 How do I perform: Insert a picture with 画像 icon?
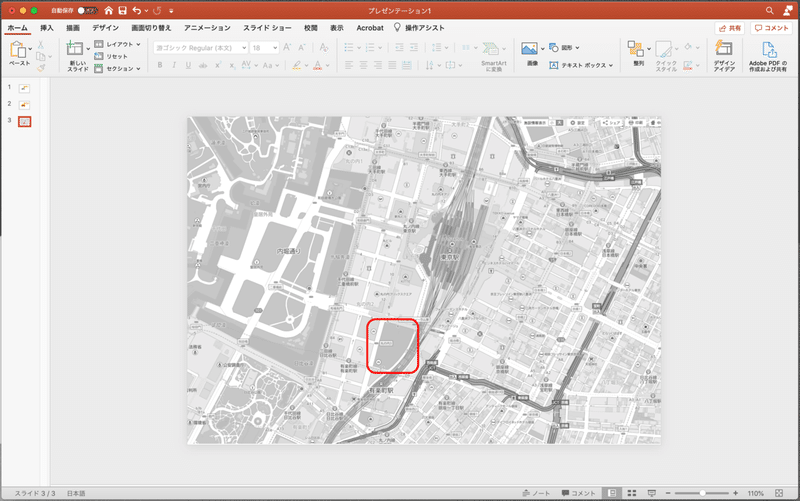pyautogui.click(x=530, y=49)
